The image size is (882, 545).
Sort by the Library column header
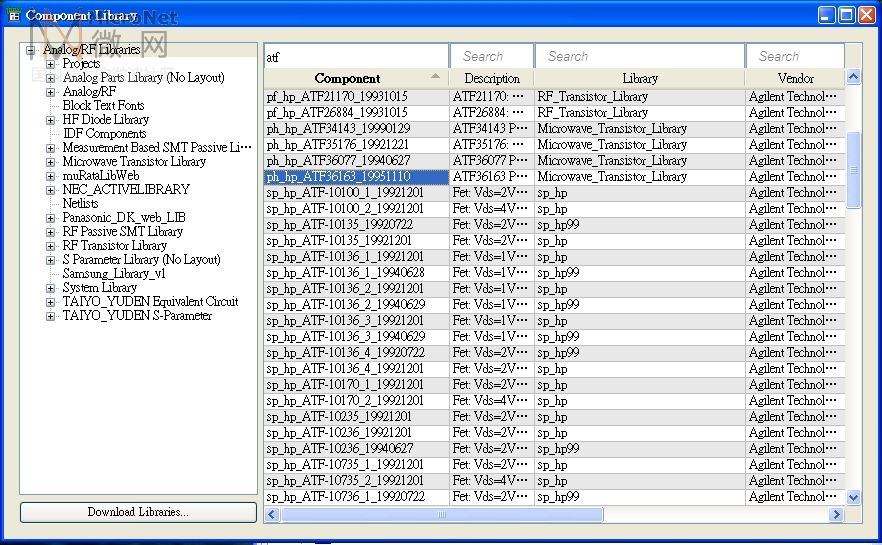coord(640,79)
